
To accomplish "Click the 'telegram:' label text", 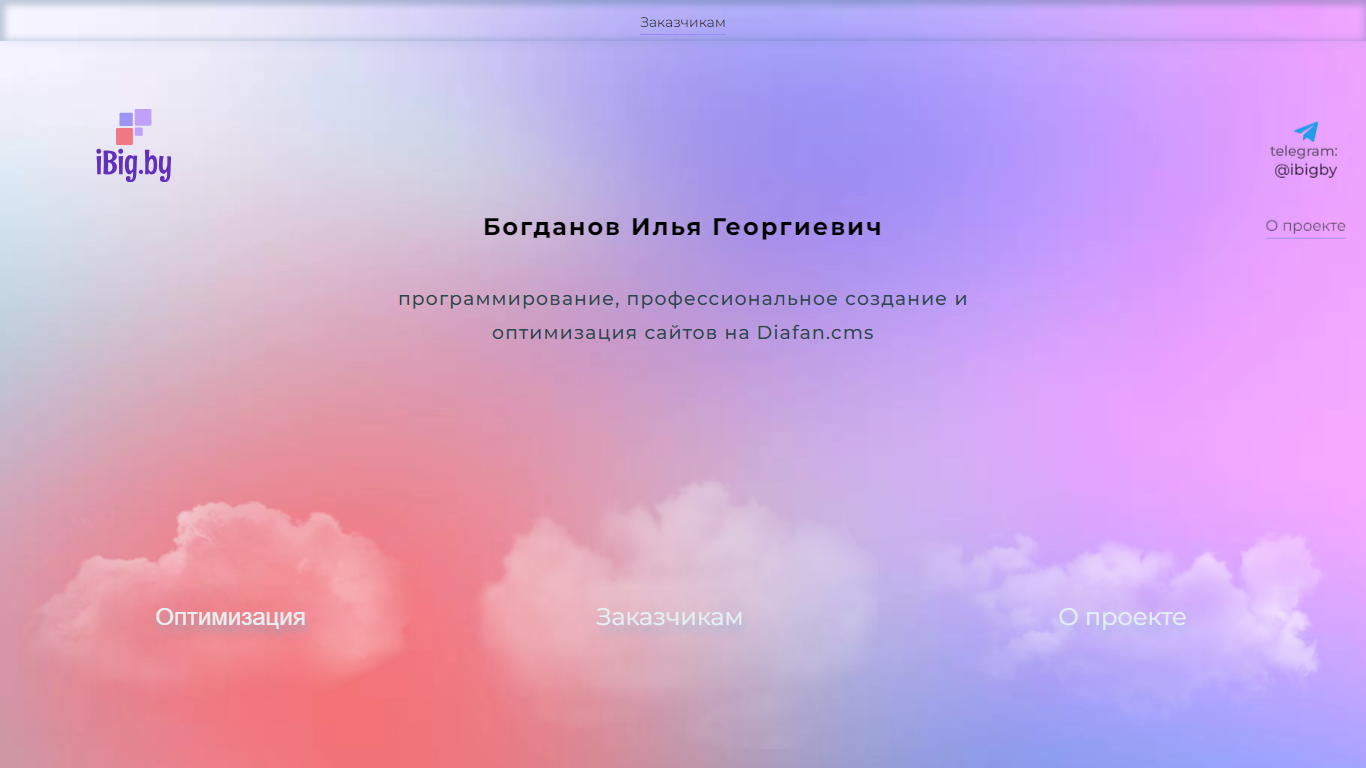I will tap(1304, 151).
